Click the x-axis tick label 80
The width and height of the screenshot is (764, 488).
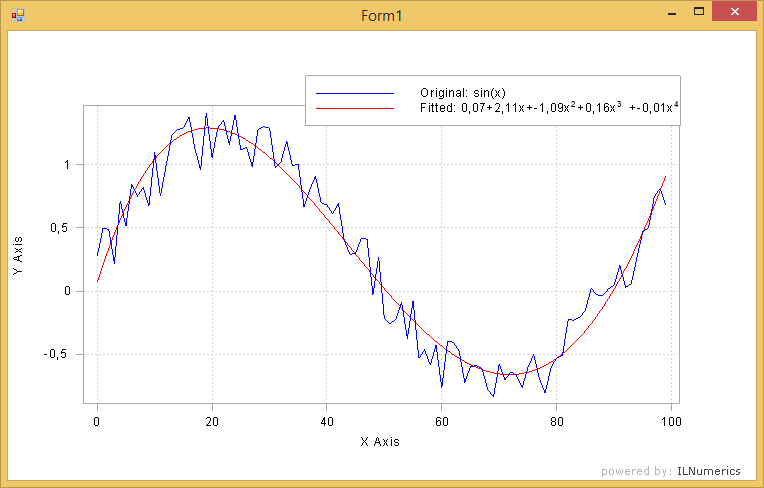pyautogui.click(x=556, y=422)
